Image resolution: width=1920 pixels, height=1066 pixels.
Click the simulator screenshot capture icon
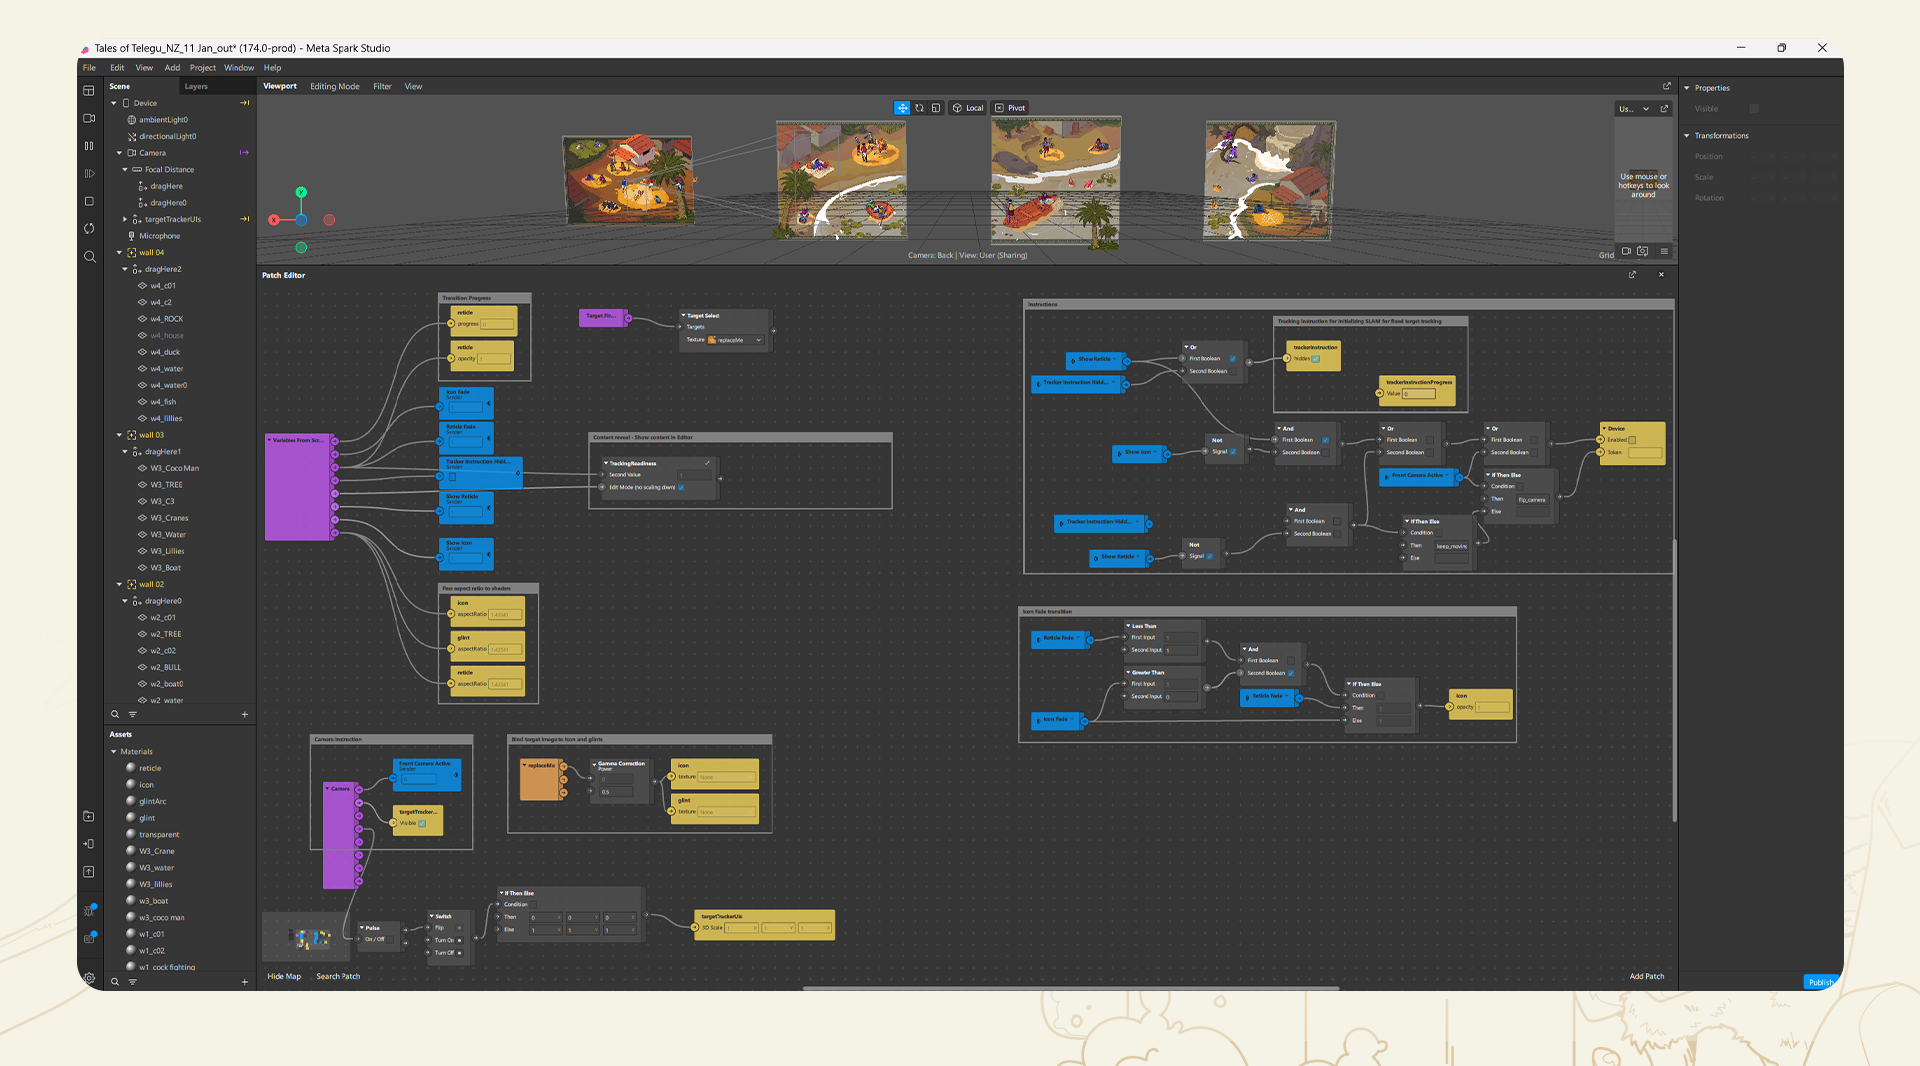(1643, 251)
